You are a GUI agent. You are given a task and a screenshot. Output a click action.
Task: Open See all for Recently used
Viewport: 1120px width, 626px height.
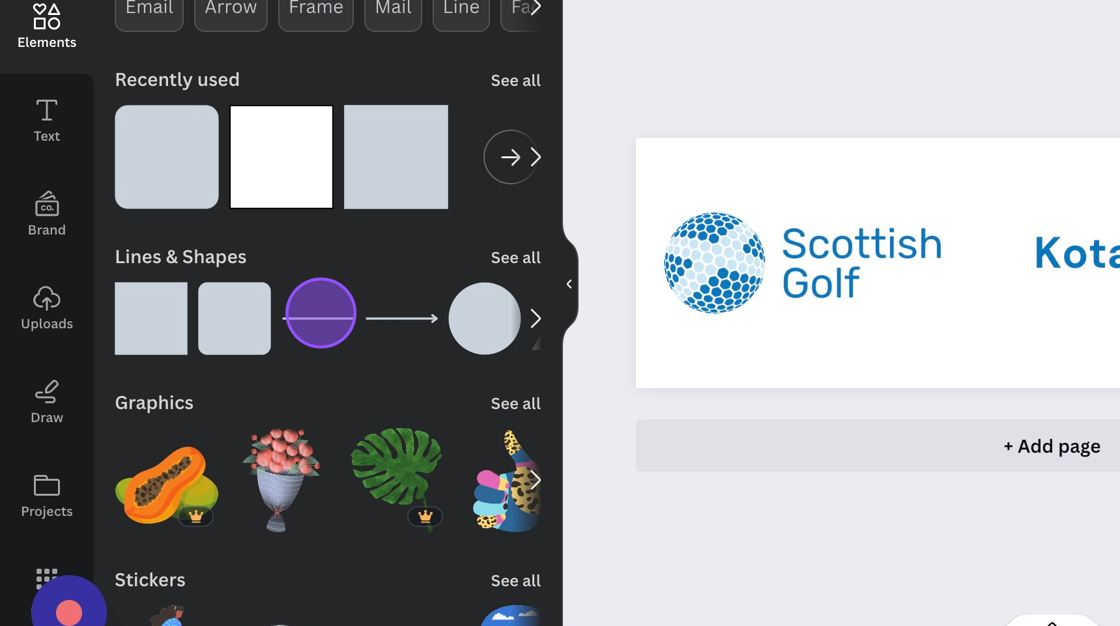(x=516, y=81)
